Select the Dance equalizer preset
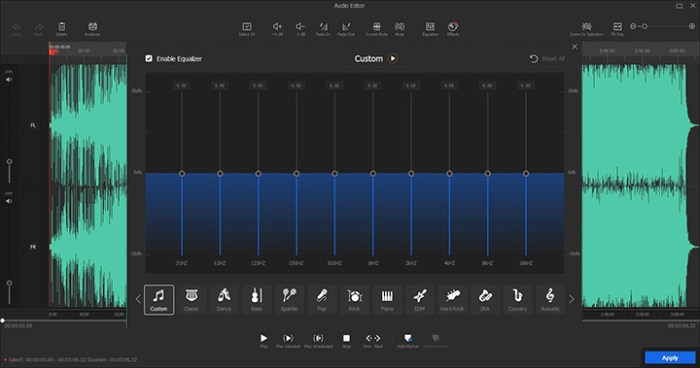Screen dimensions: 700x368 tap(224, 300)
